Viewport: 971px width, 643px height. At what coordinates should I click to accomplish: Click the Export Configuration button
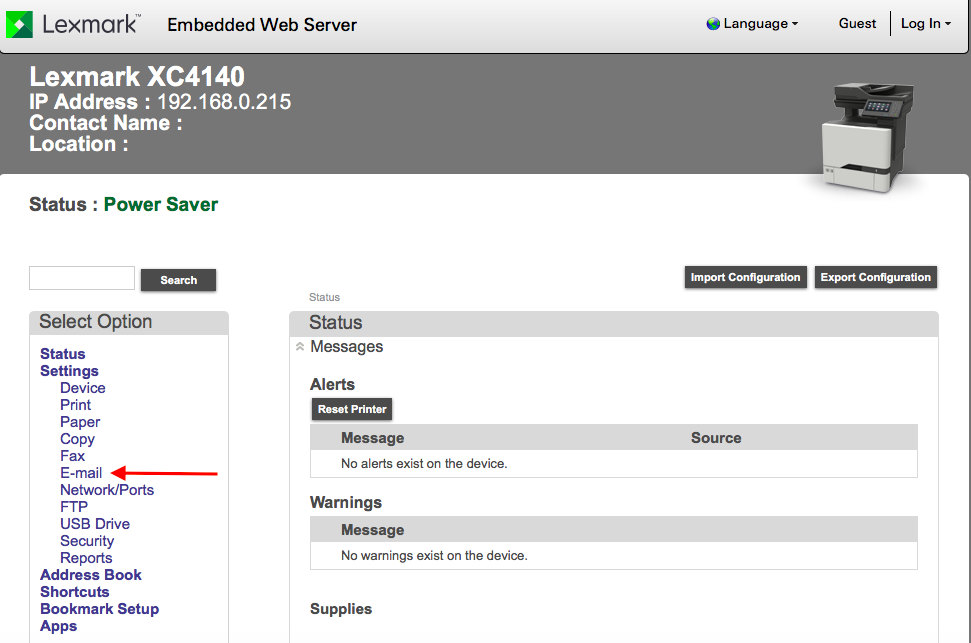click(x=875, y=278)
